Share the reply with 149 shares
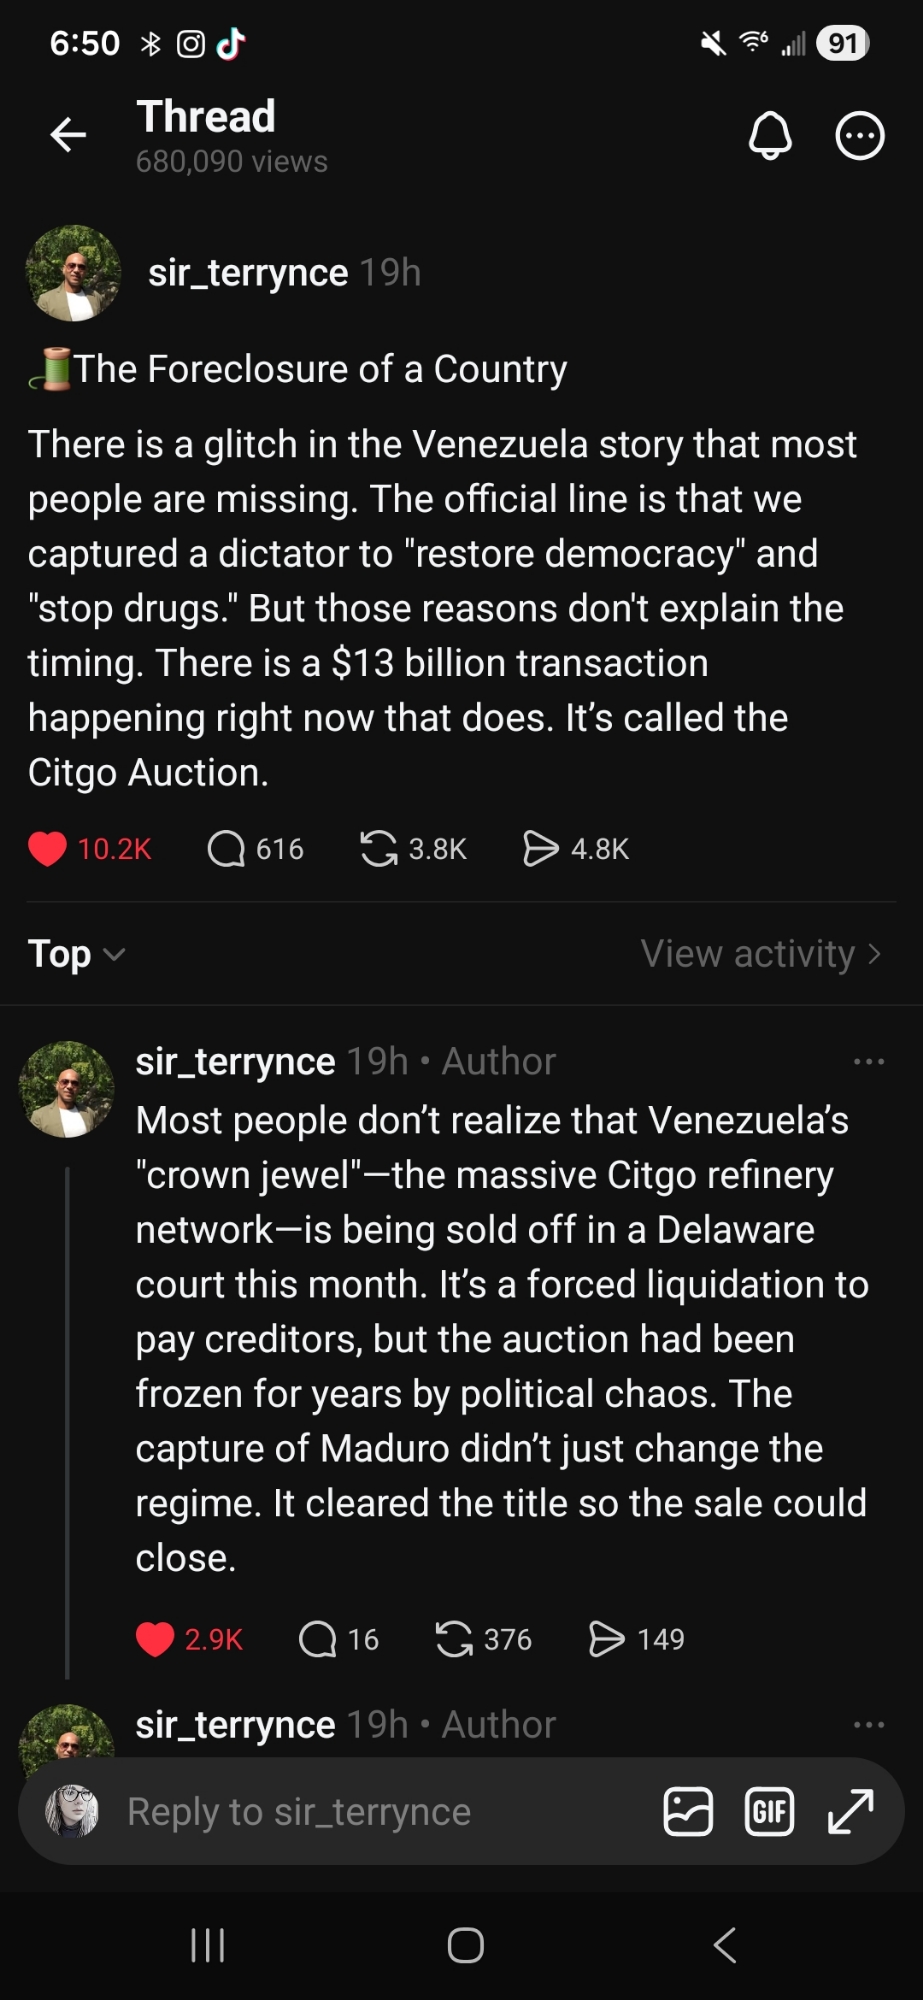 (607, 1639)
